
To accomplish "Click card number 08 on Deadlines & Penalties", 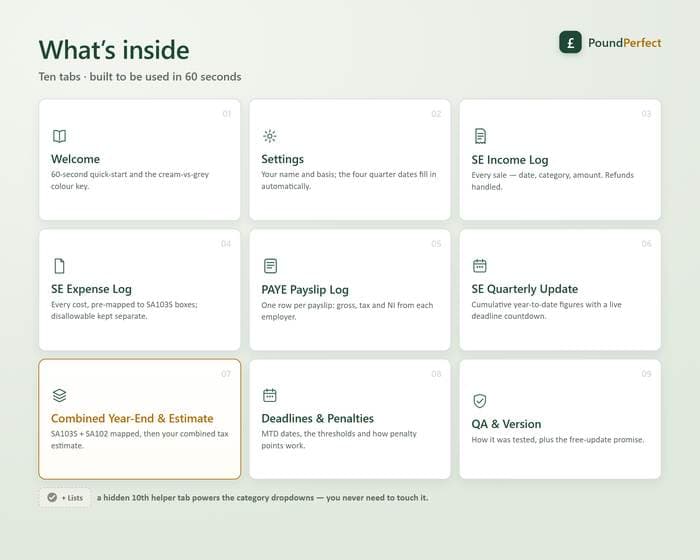I will tap(436, 374).
